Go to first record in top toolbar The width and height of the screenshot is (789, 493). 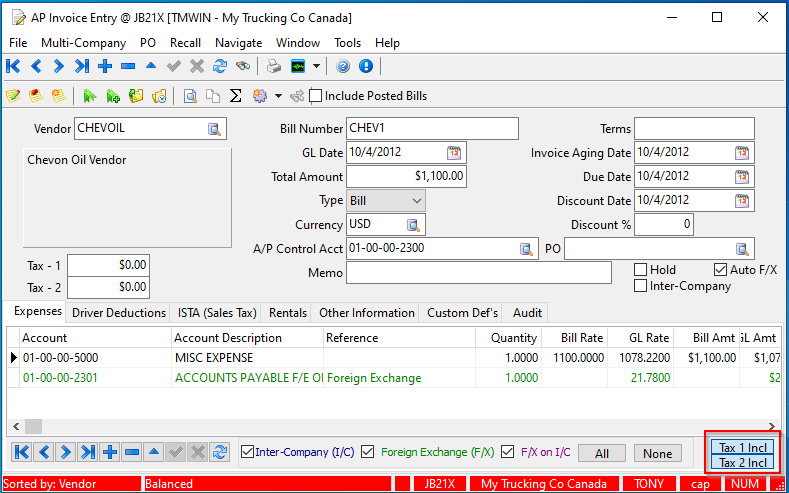coord(13,67)
